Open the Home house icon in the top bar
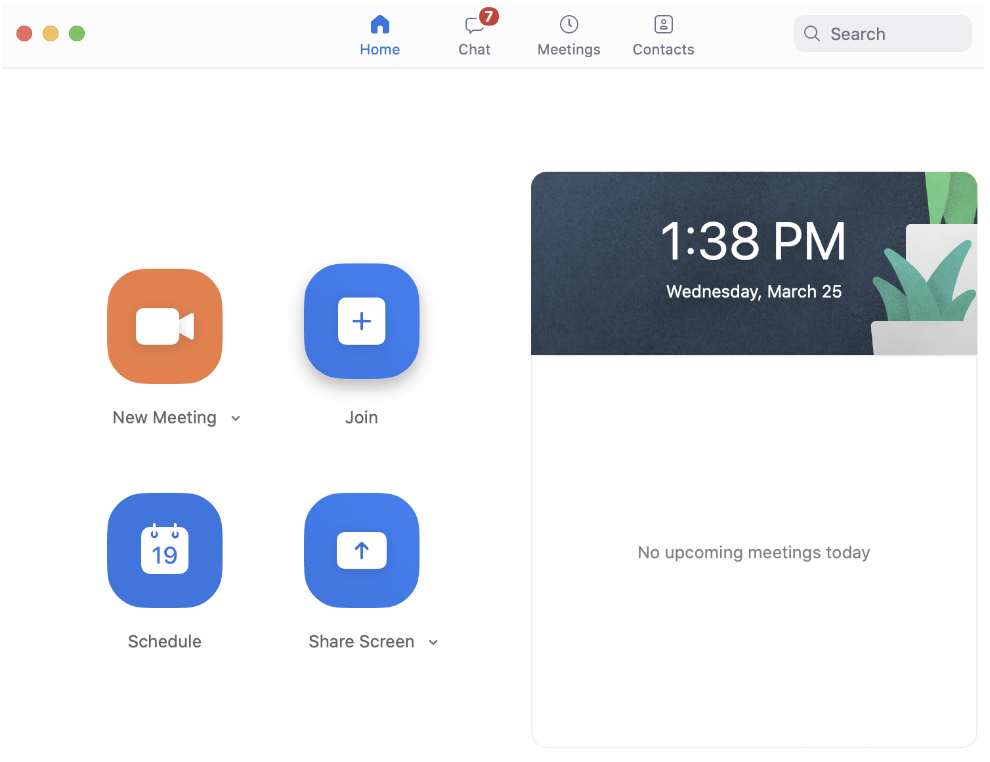 [x=379, y=25]
